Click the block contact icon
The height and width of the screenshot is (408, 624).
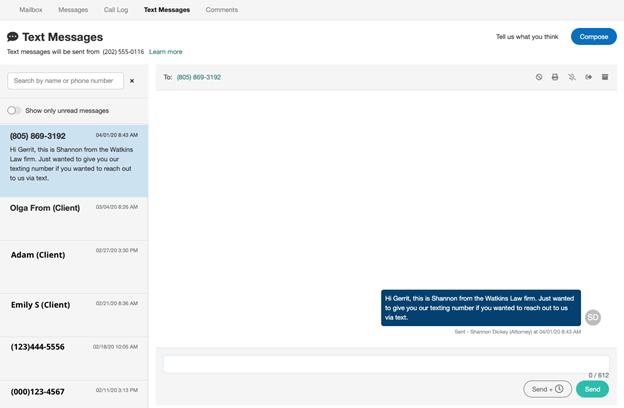pyautogui.click(x=539, y=77)
